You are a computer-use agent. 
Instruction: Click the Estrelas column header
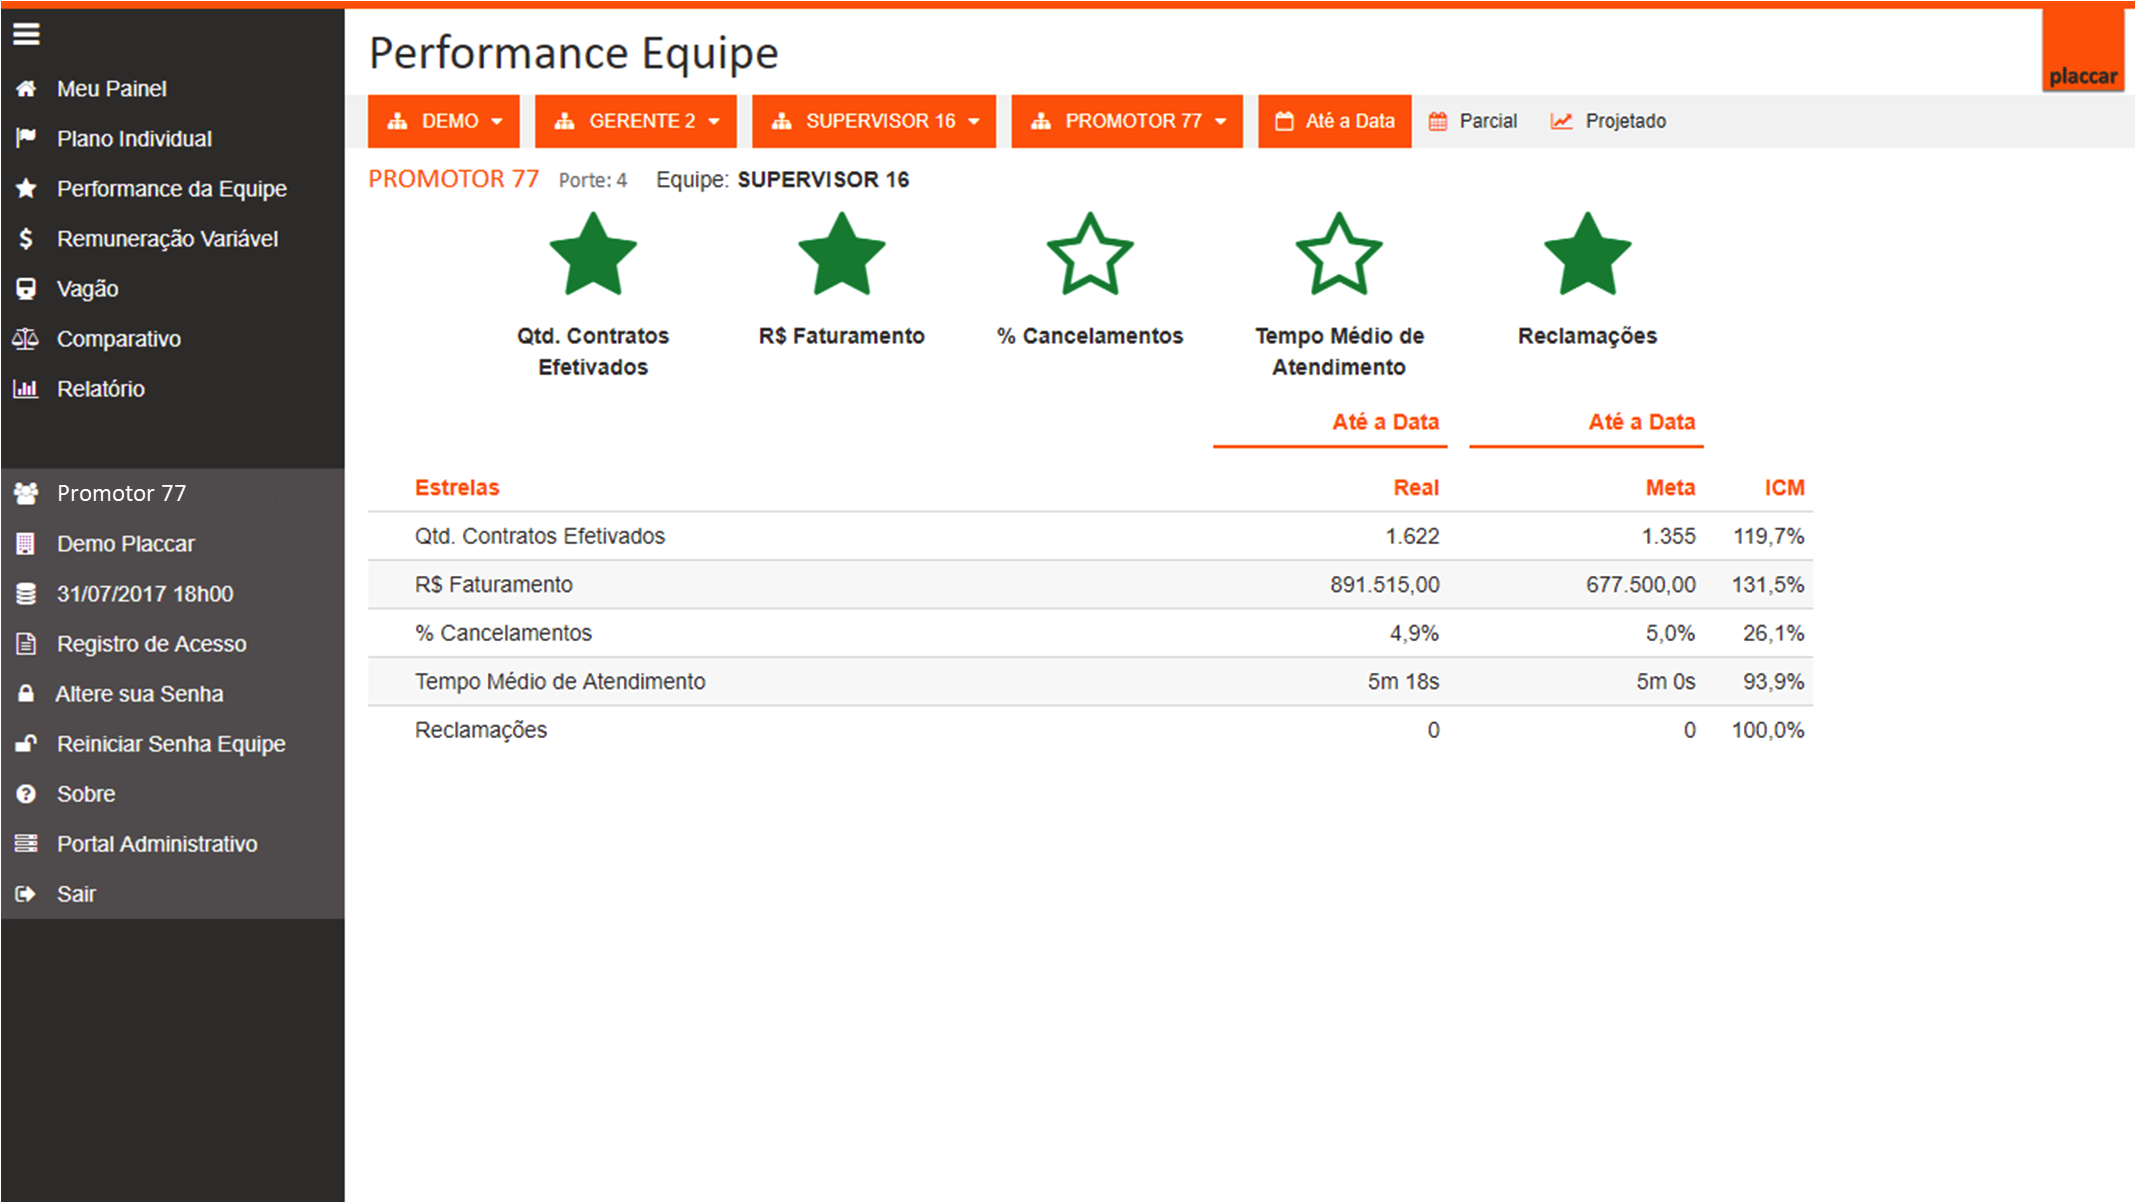pos(457,488)
